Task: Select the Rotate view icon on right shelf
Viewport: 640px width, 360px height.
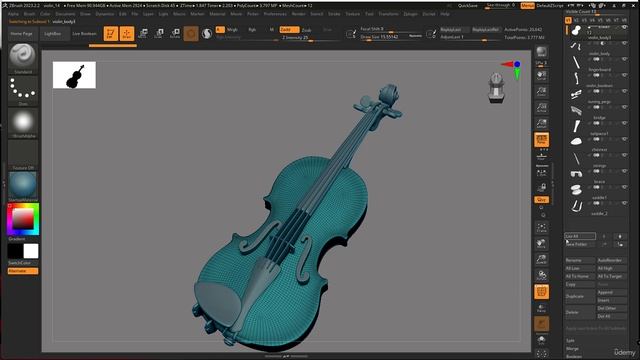Action: point(542,276)
